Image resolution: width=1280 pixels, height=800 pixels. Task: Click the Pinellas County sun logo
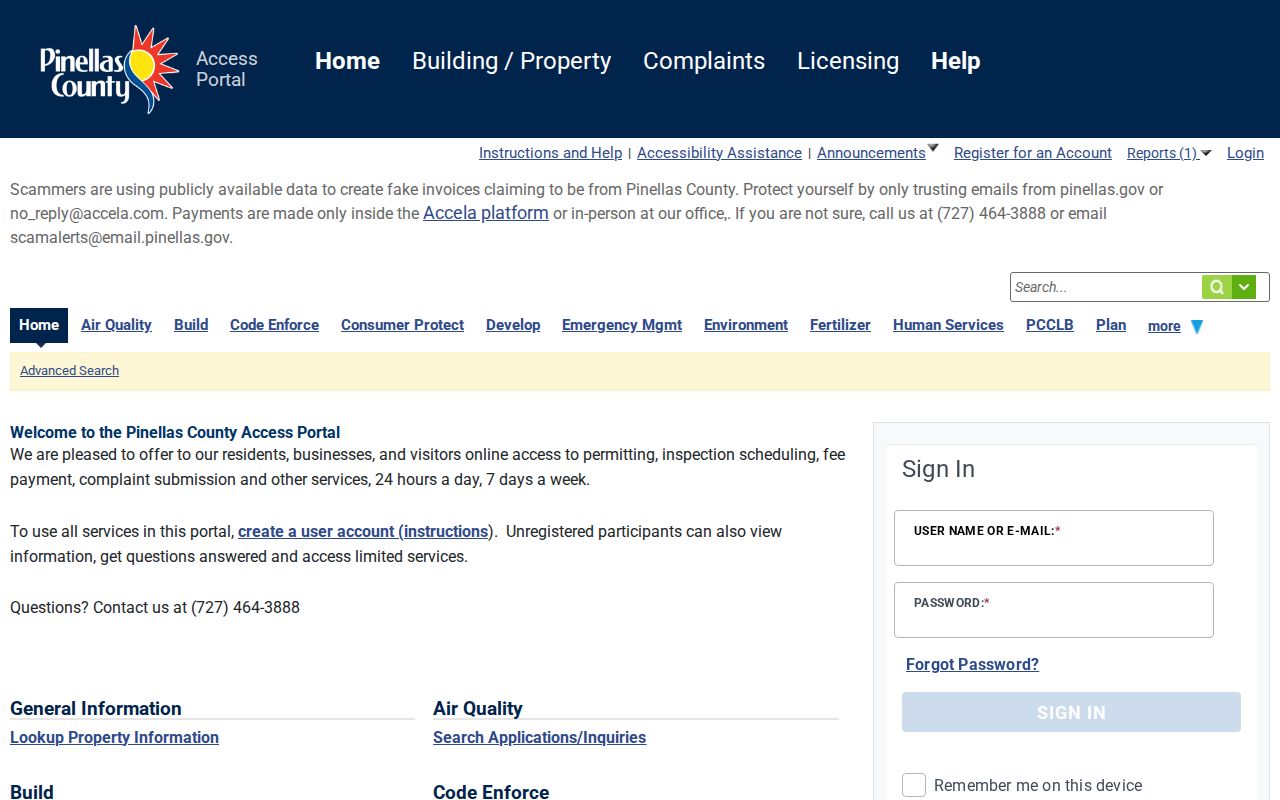coord(109,69)
